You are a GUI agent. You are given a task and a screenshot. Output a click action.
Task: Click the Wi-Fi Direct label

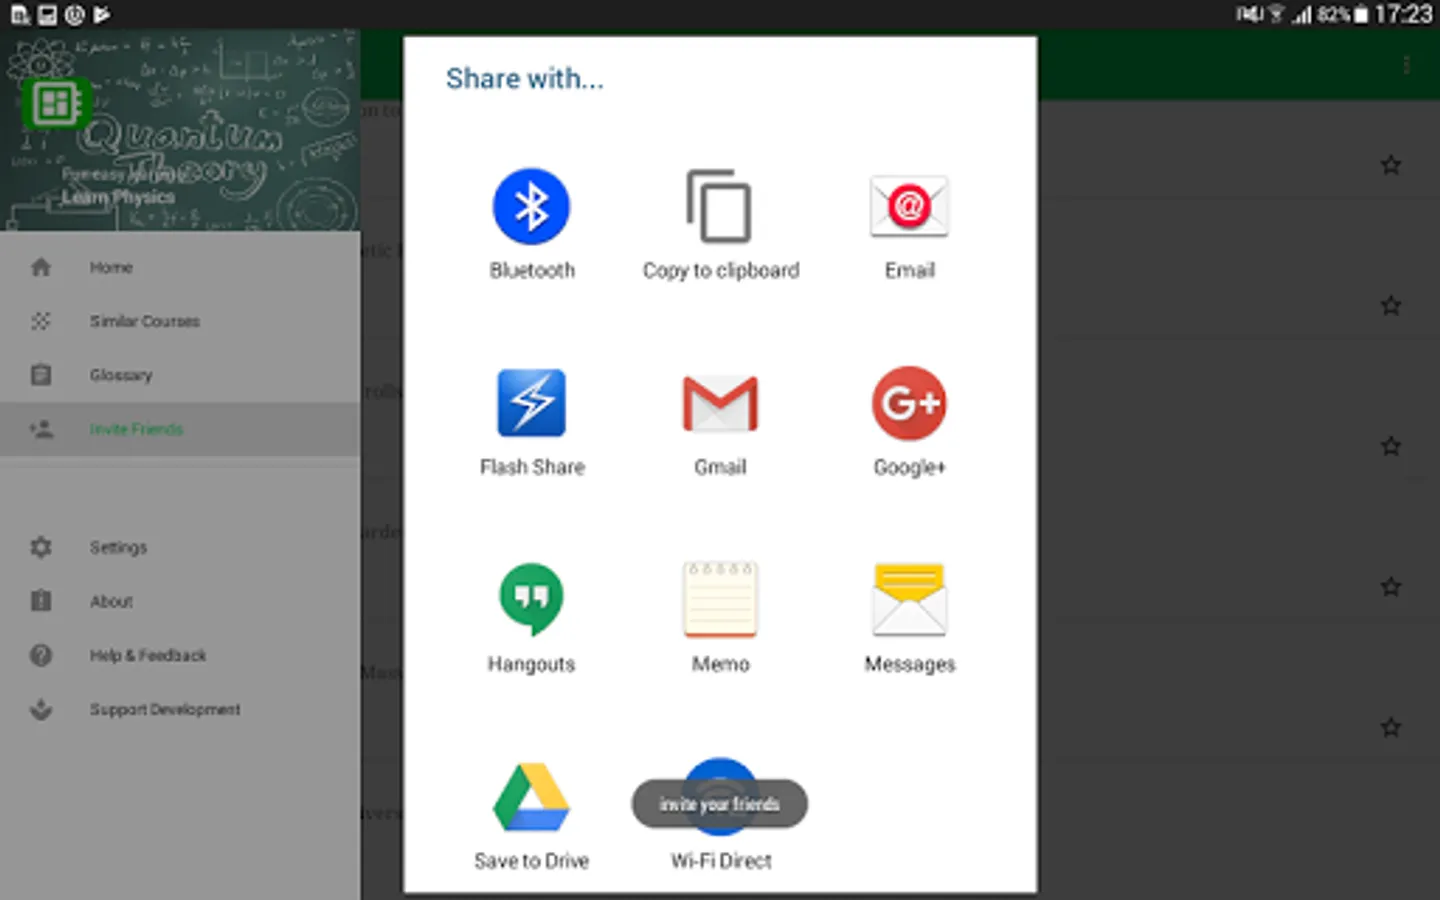pos(721,861)
